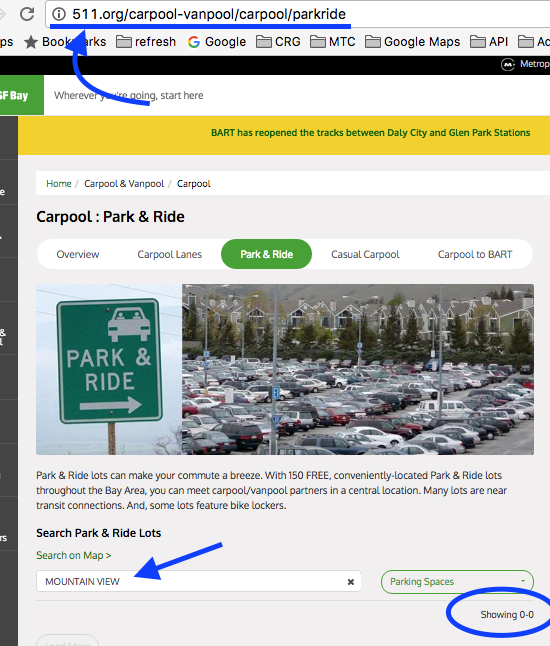This screenshot has width=550, height=646.
Task: Open the refresh bookmark folder
Action: pyautogui.click(x=146, y=42)
